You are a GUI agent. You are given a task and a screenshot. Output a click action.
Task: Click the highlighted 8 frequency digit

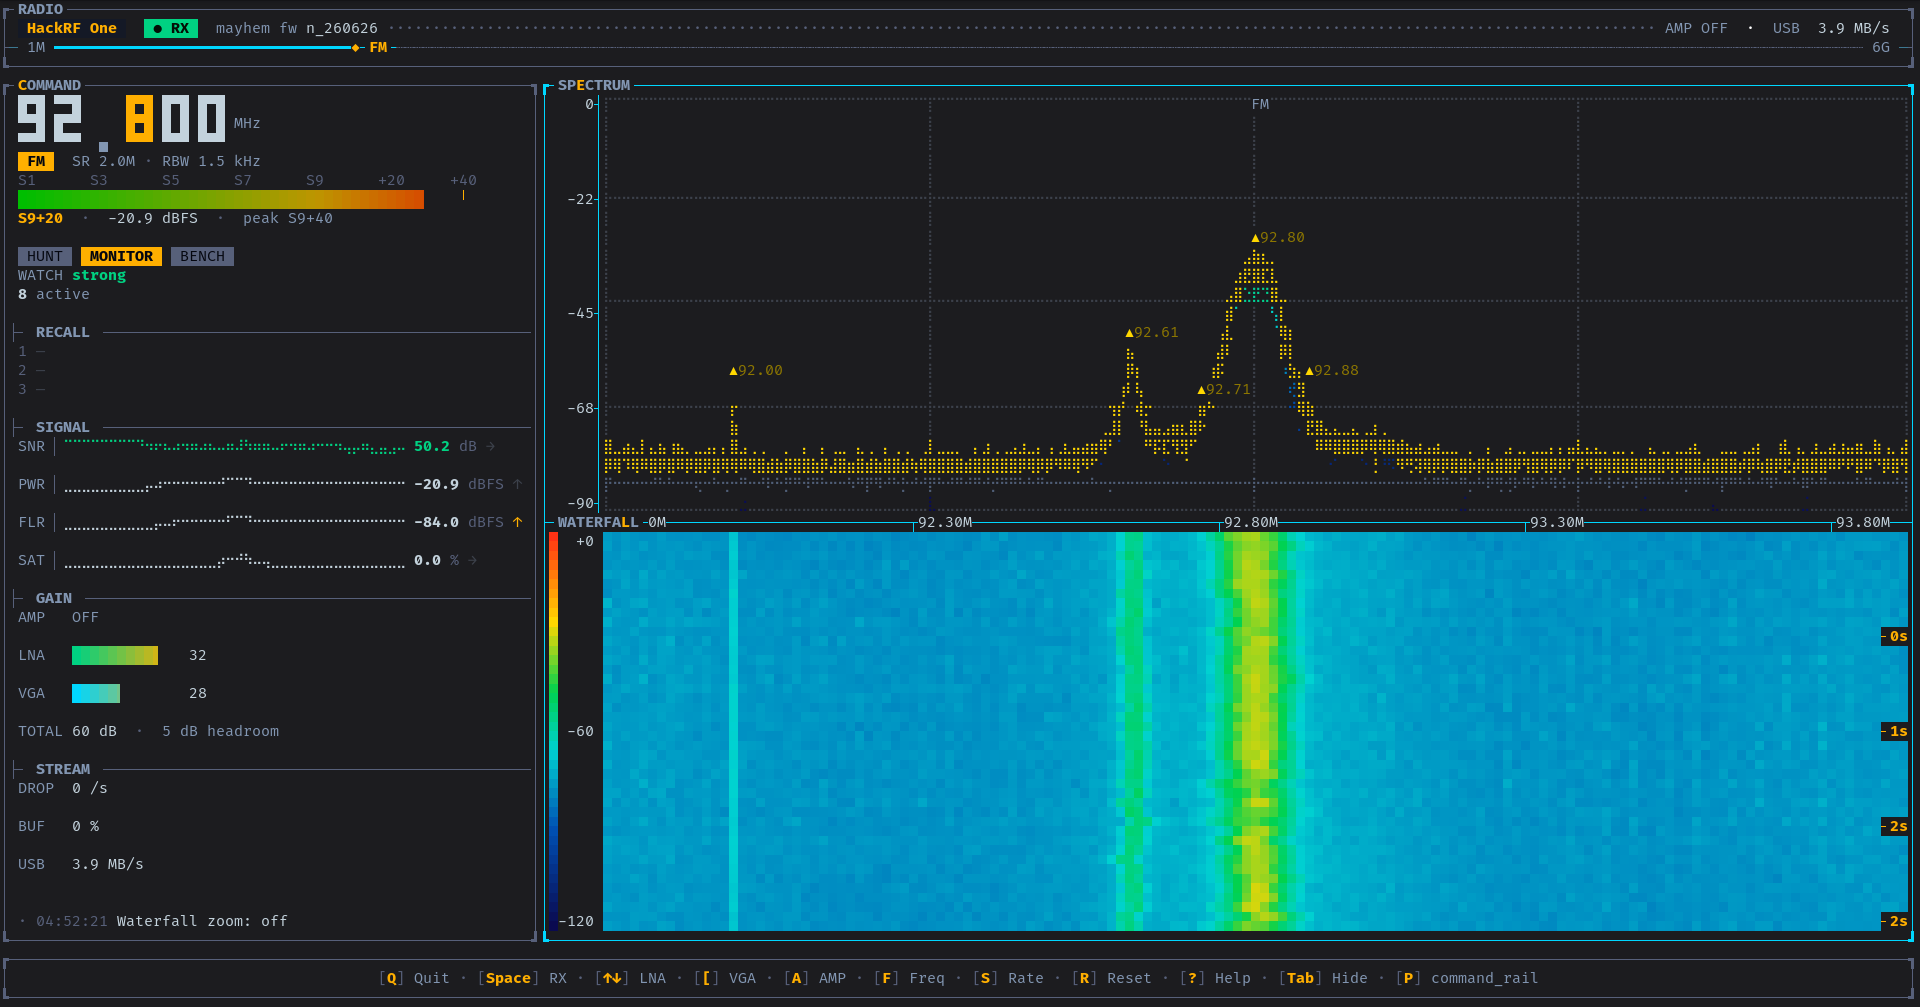pos(139,118)
